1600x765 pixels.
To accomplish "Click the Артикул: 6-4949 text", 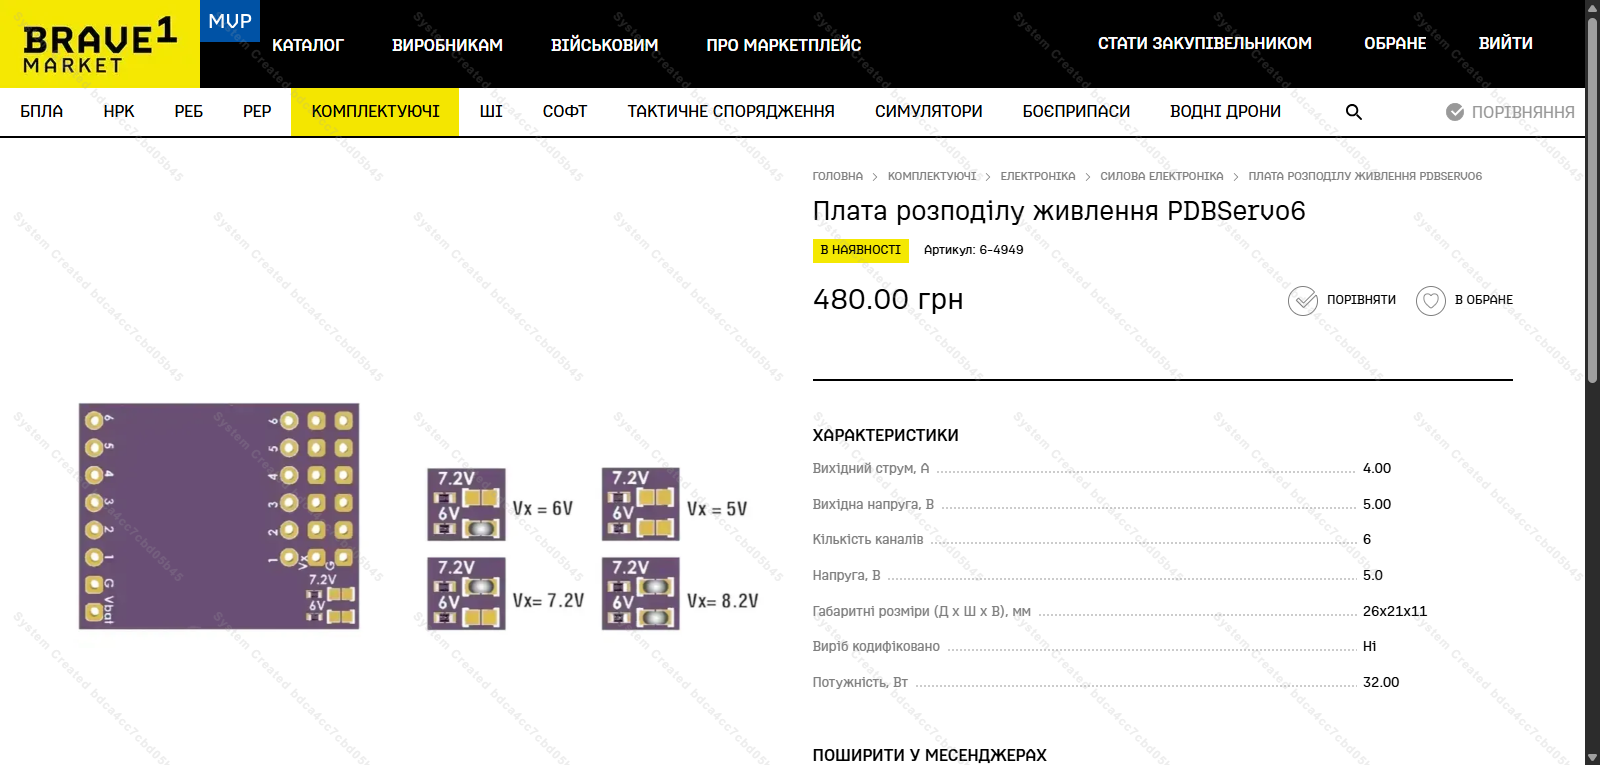I will [973, 250].
